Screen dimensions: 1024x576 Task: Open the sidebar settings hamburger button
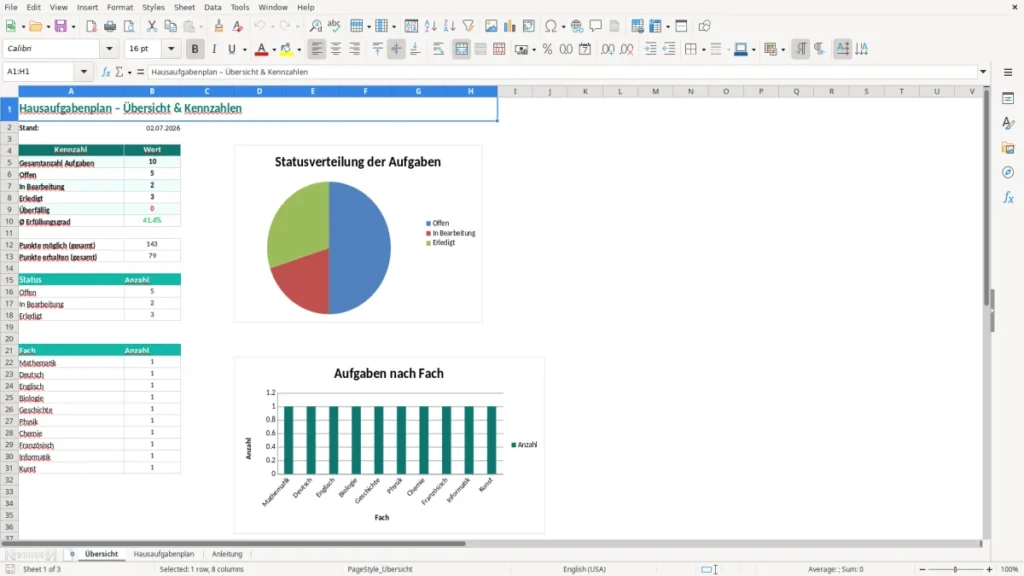pos(1008,72)
